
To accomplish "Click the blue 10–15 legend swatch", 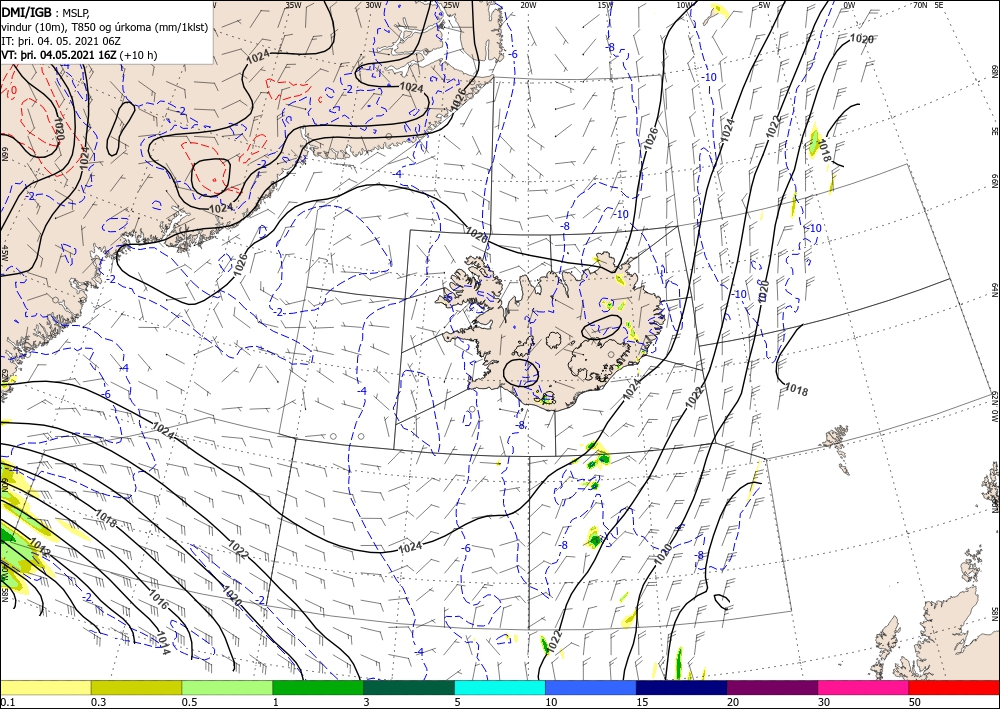I will pos(591,687).
